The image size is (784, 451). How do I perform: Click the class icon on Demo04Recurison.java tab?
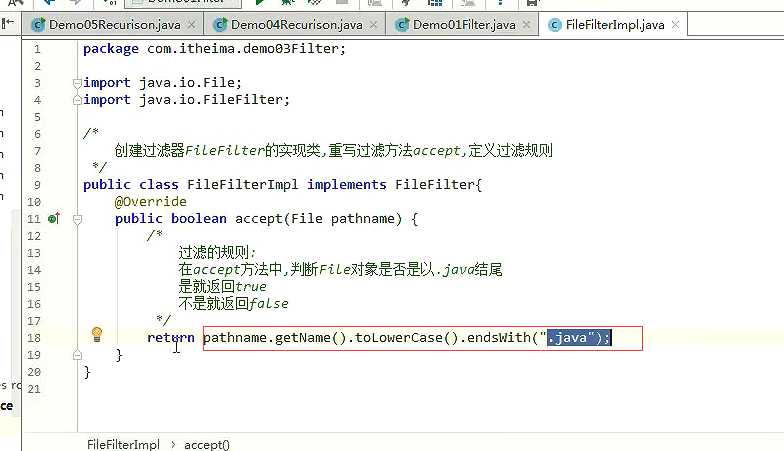point(220,25)
